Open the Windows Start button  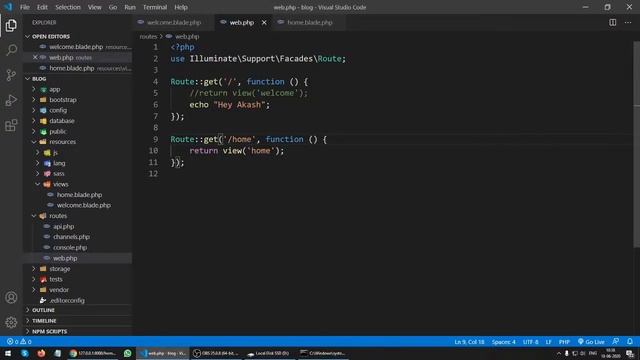pos(8,353)
